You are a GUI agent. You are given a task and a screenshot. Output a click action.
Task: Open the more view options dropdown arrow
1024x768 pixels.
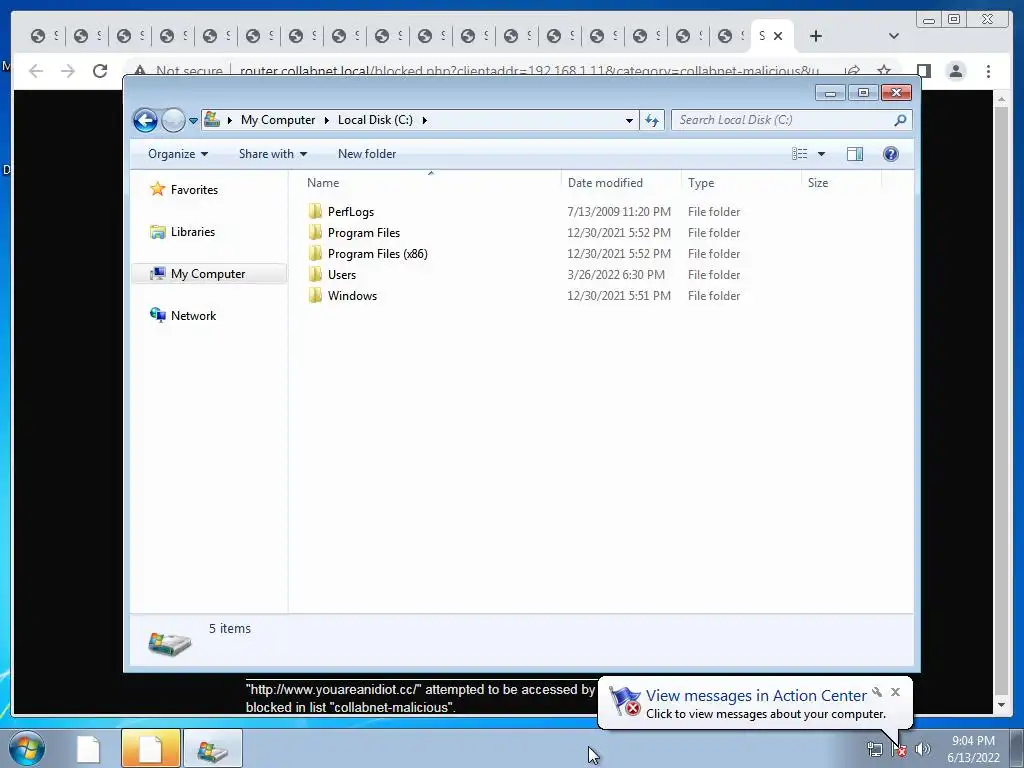822,154
